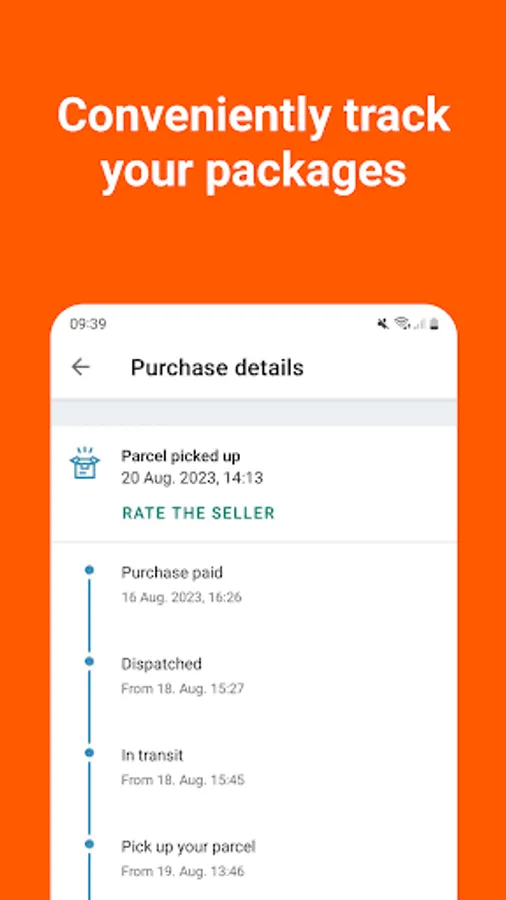The height and width of the screenshot is (900, 506).
Task: Click the parcel box icon
Action: [x=84, y=463]
